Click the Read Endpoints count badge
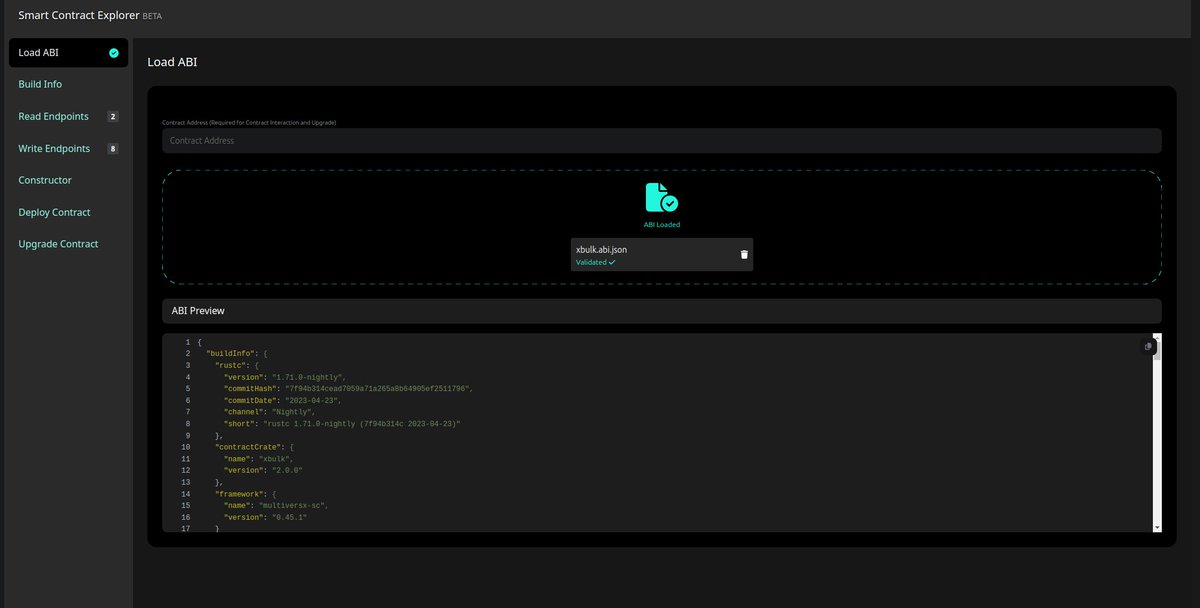 coord(113,117)
